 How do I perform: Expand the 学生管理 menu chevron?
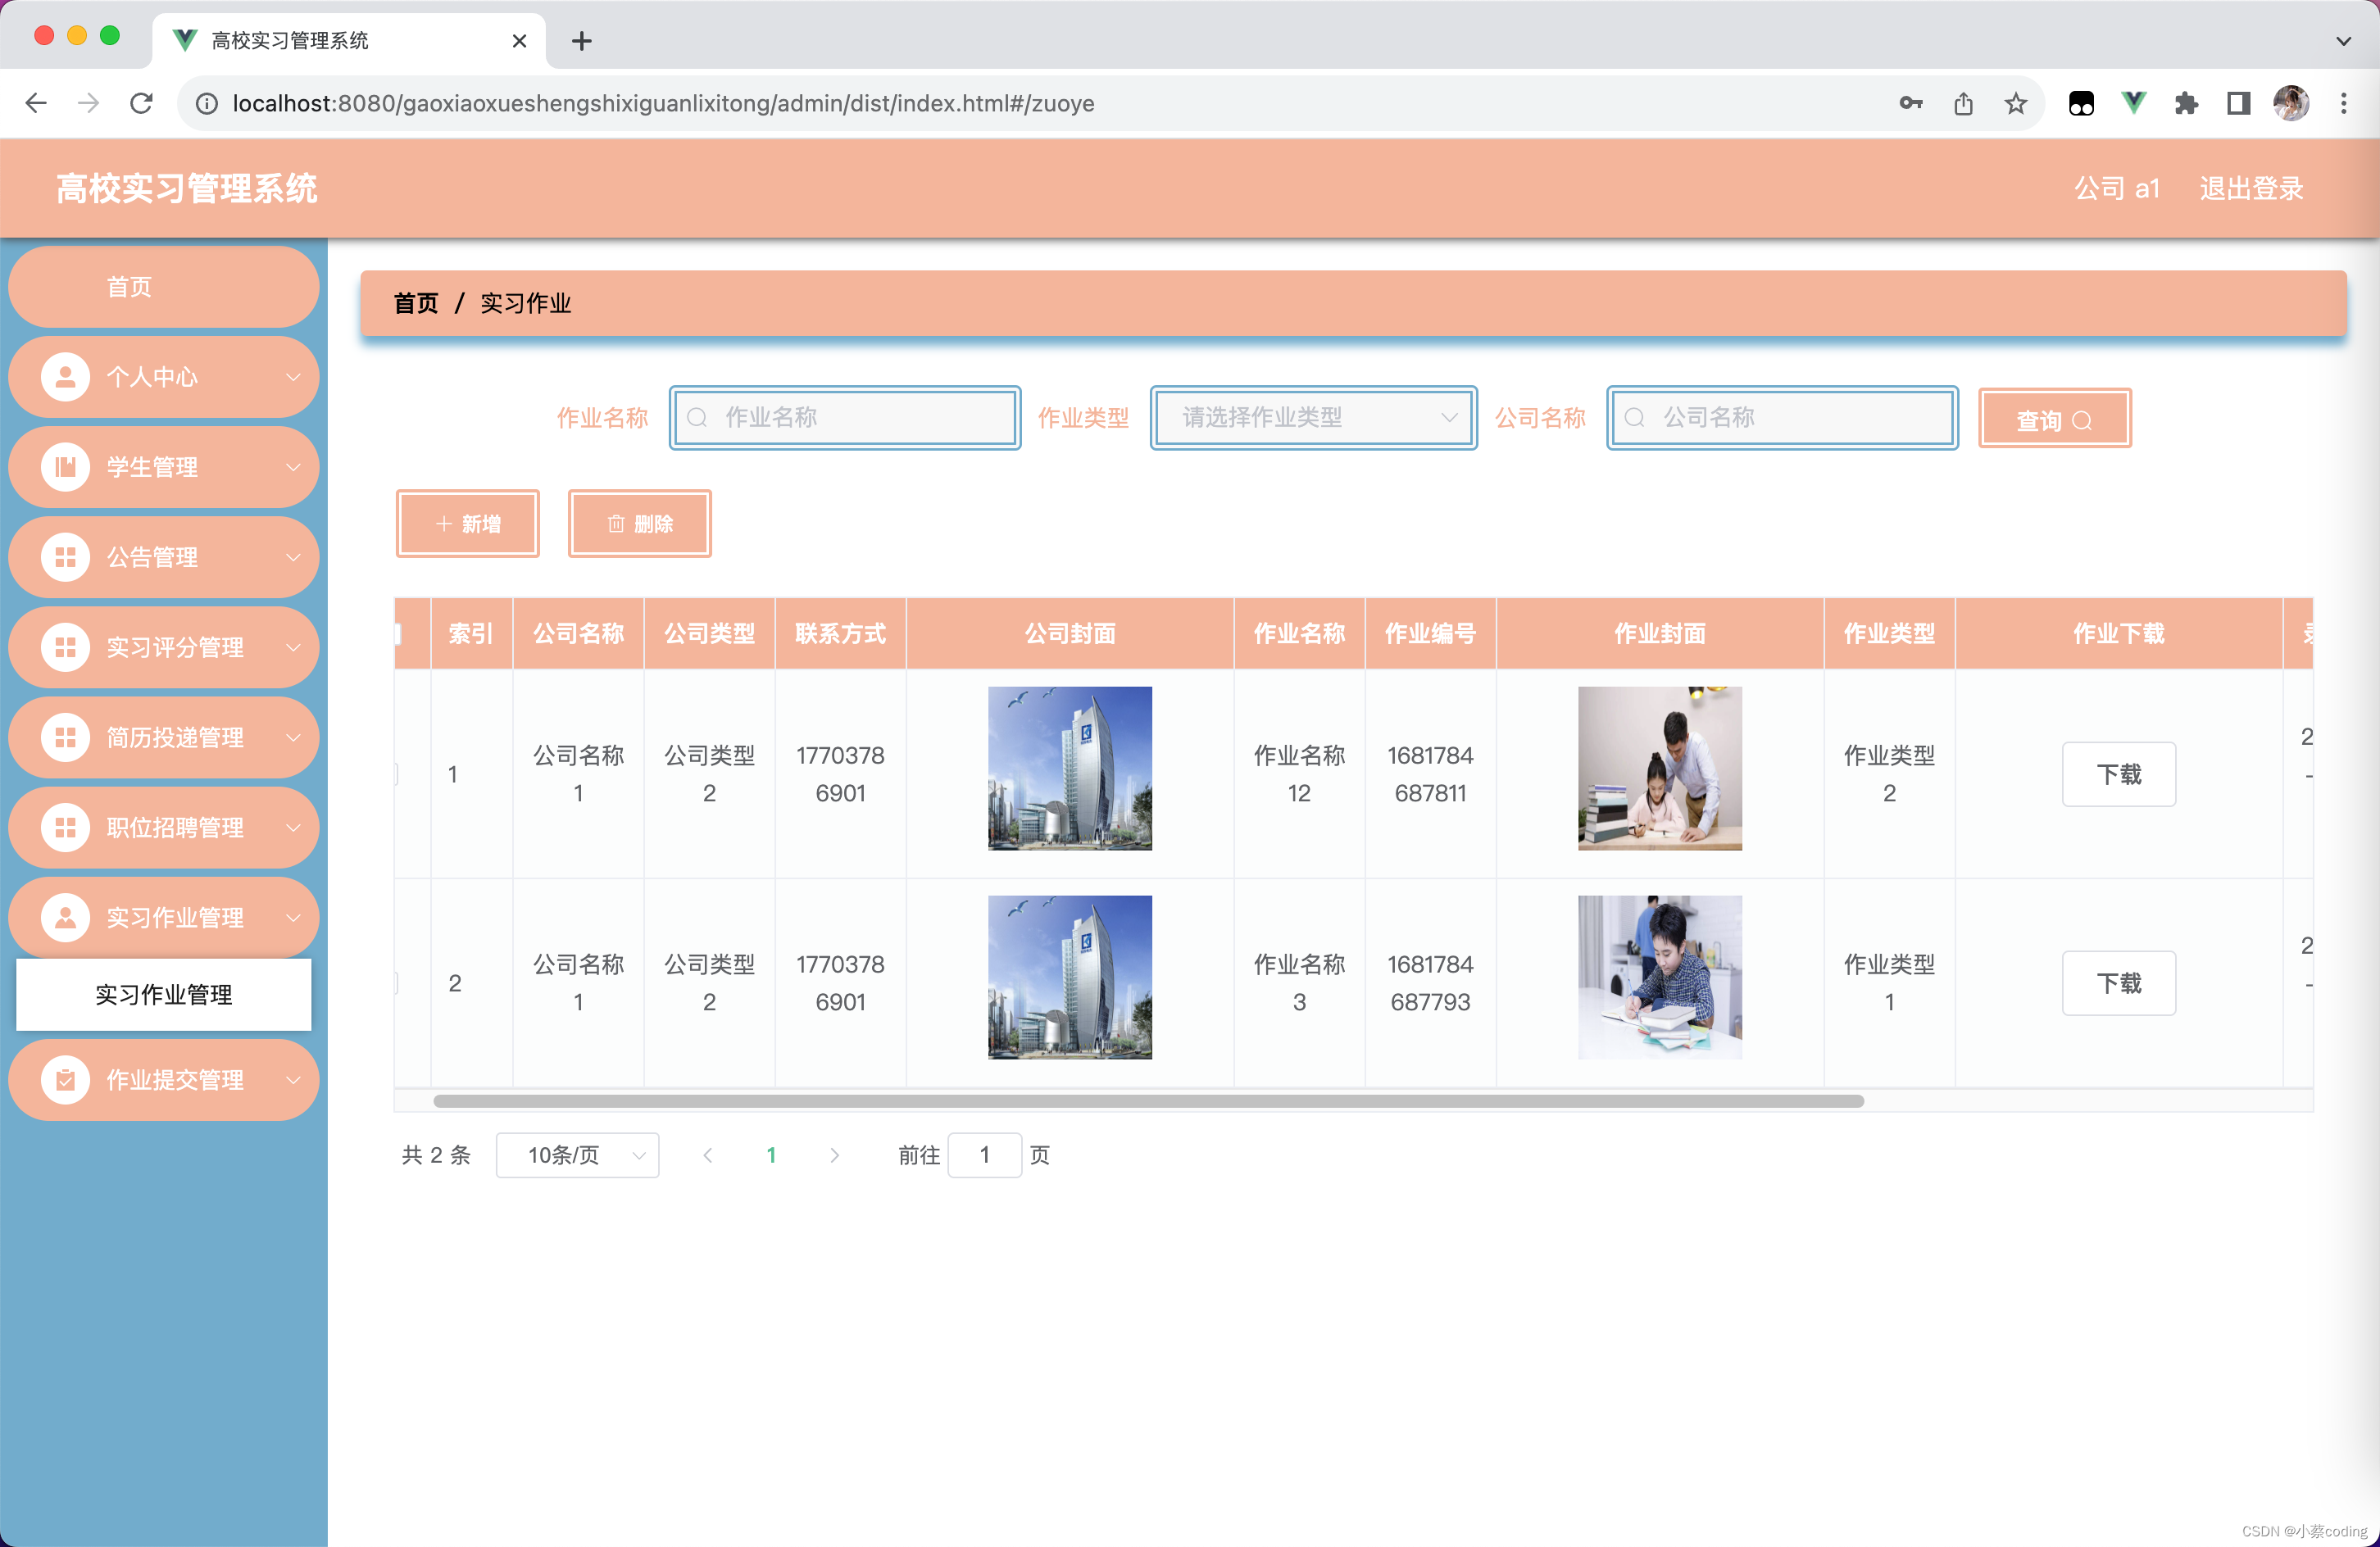click(x=293, y=467)
